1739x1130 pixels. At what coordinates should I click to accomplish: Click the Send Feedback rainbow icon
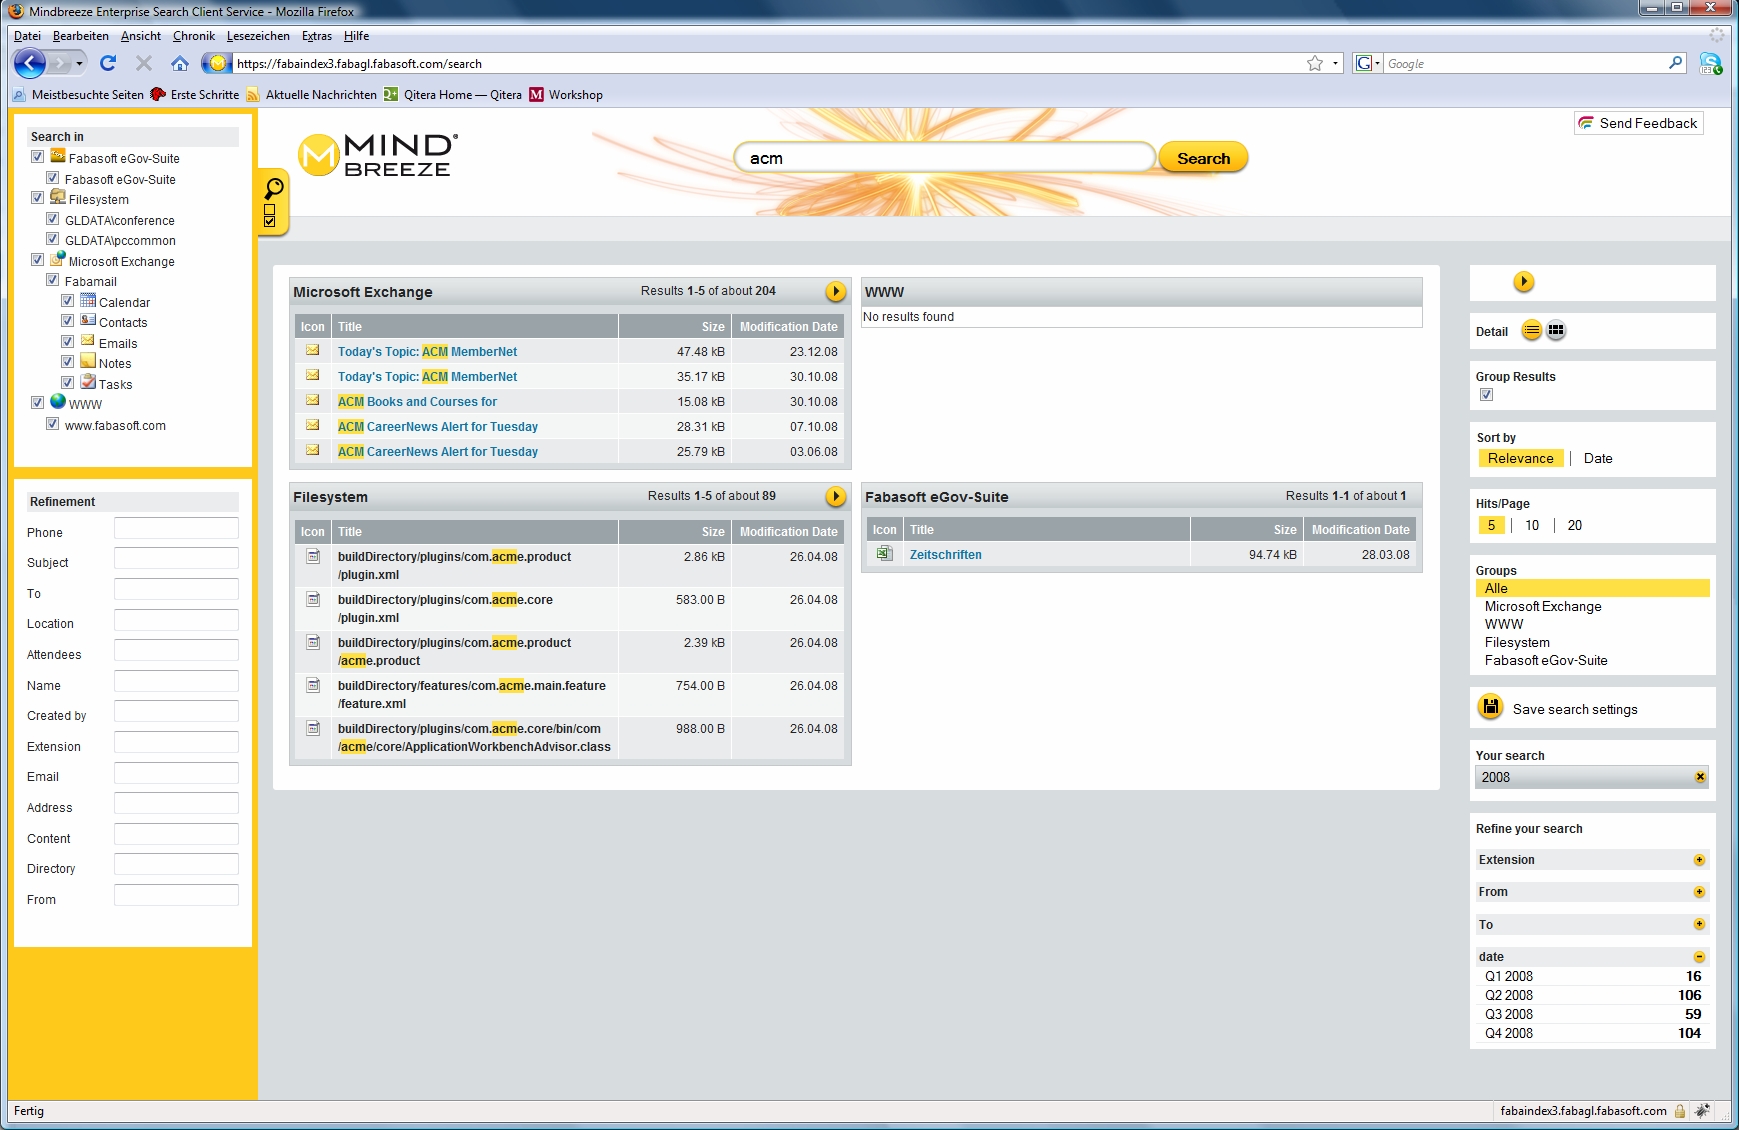[x=1586, y=123]
